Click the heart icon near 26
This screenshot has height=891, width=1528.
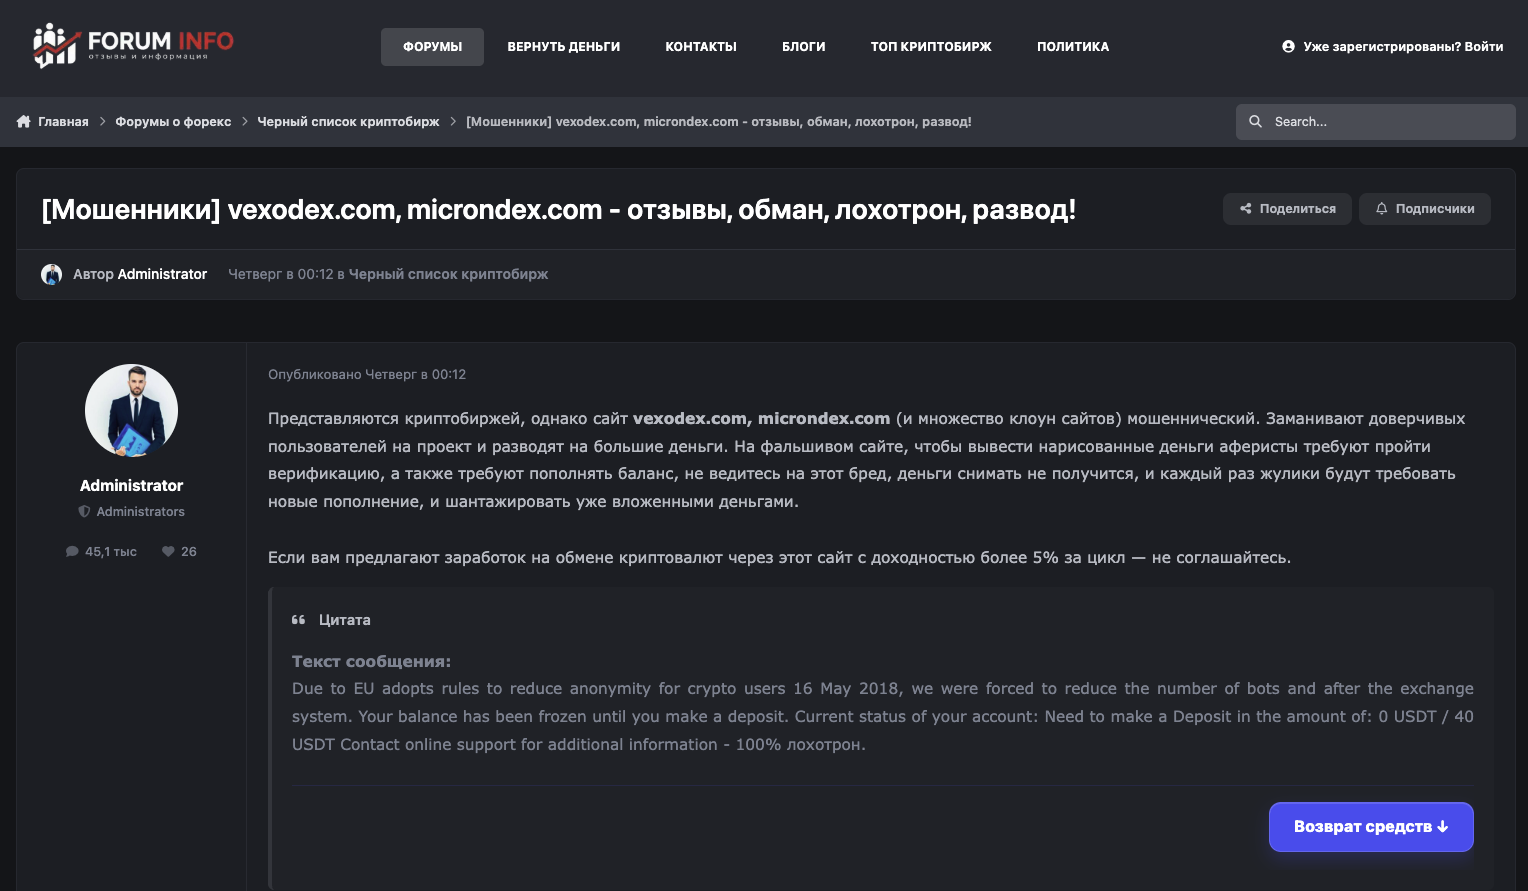(x=168, y=551)
